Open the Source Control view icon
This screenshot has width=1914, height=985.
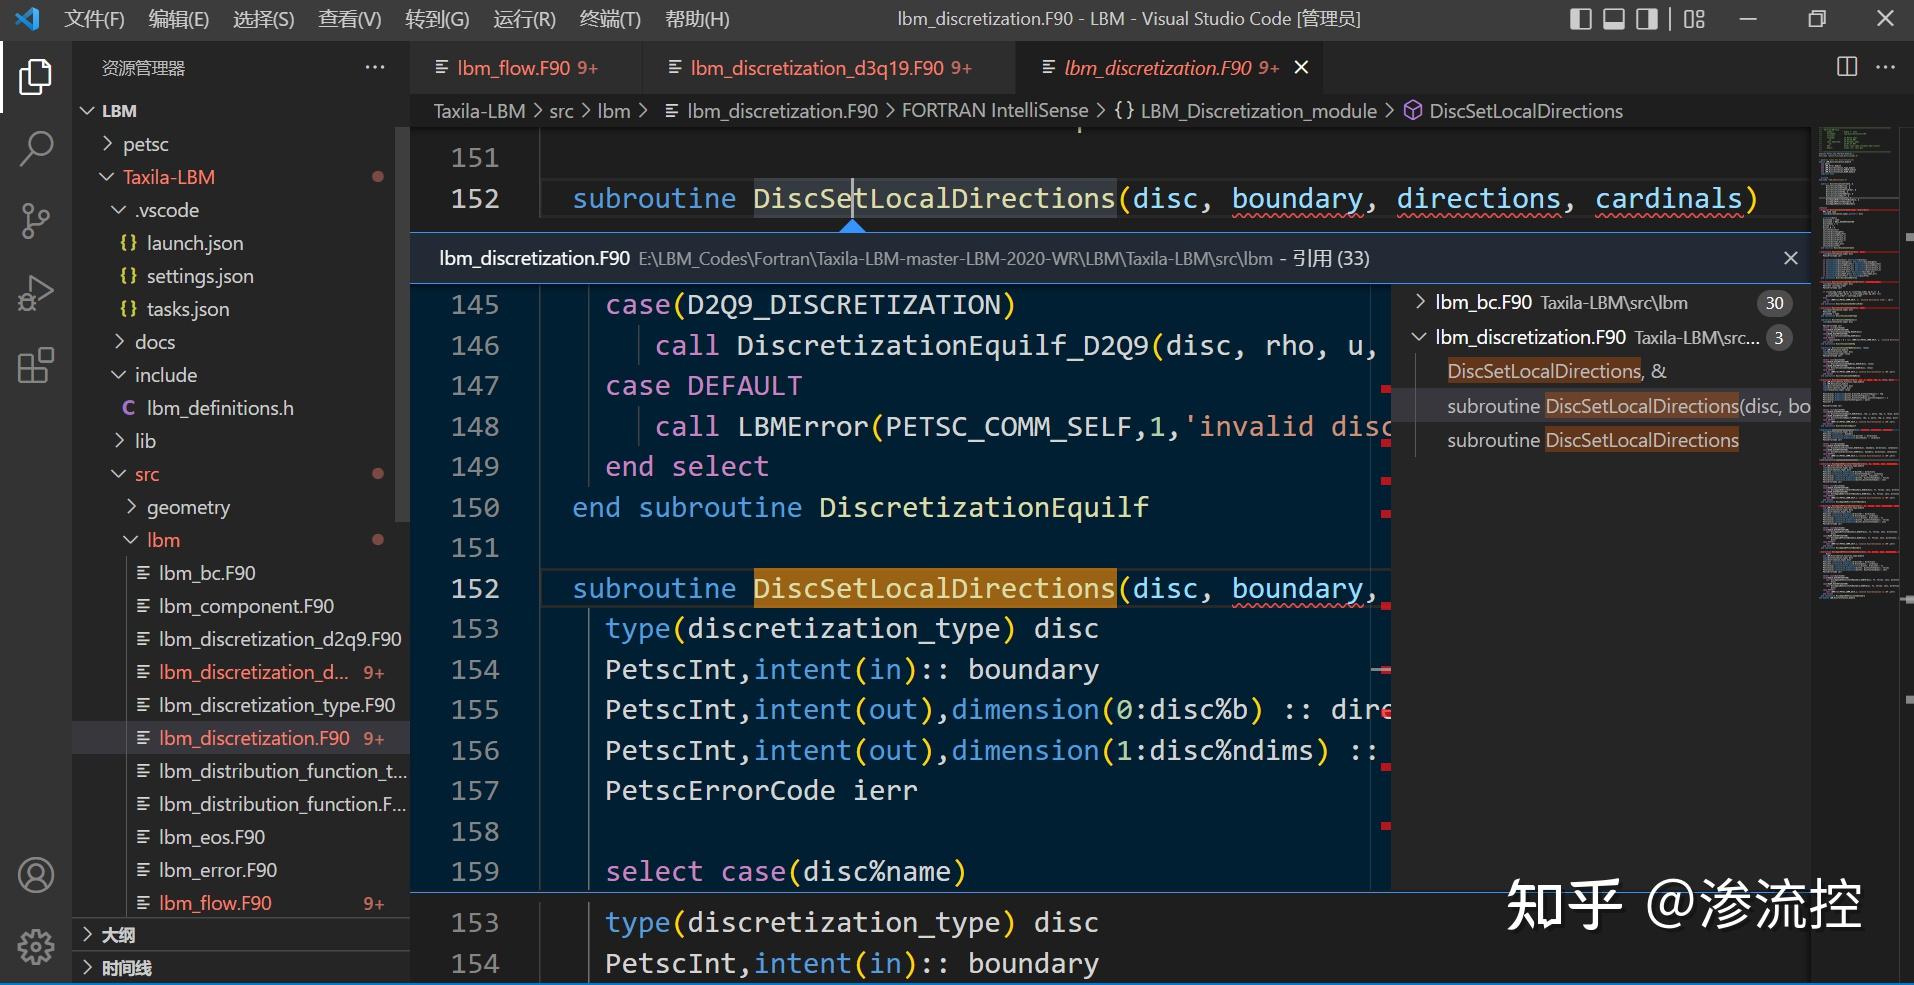point(36,221)
